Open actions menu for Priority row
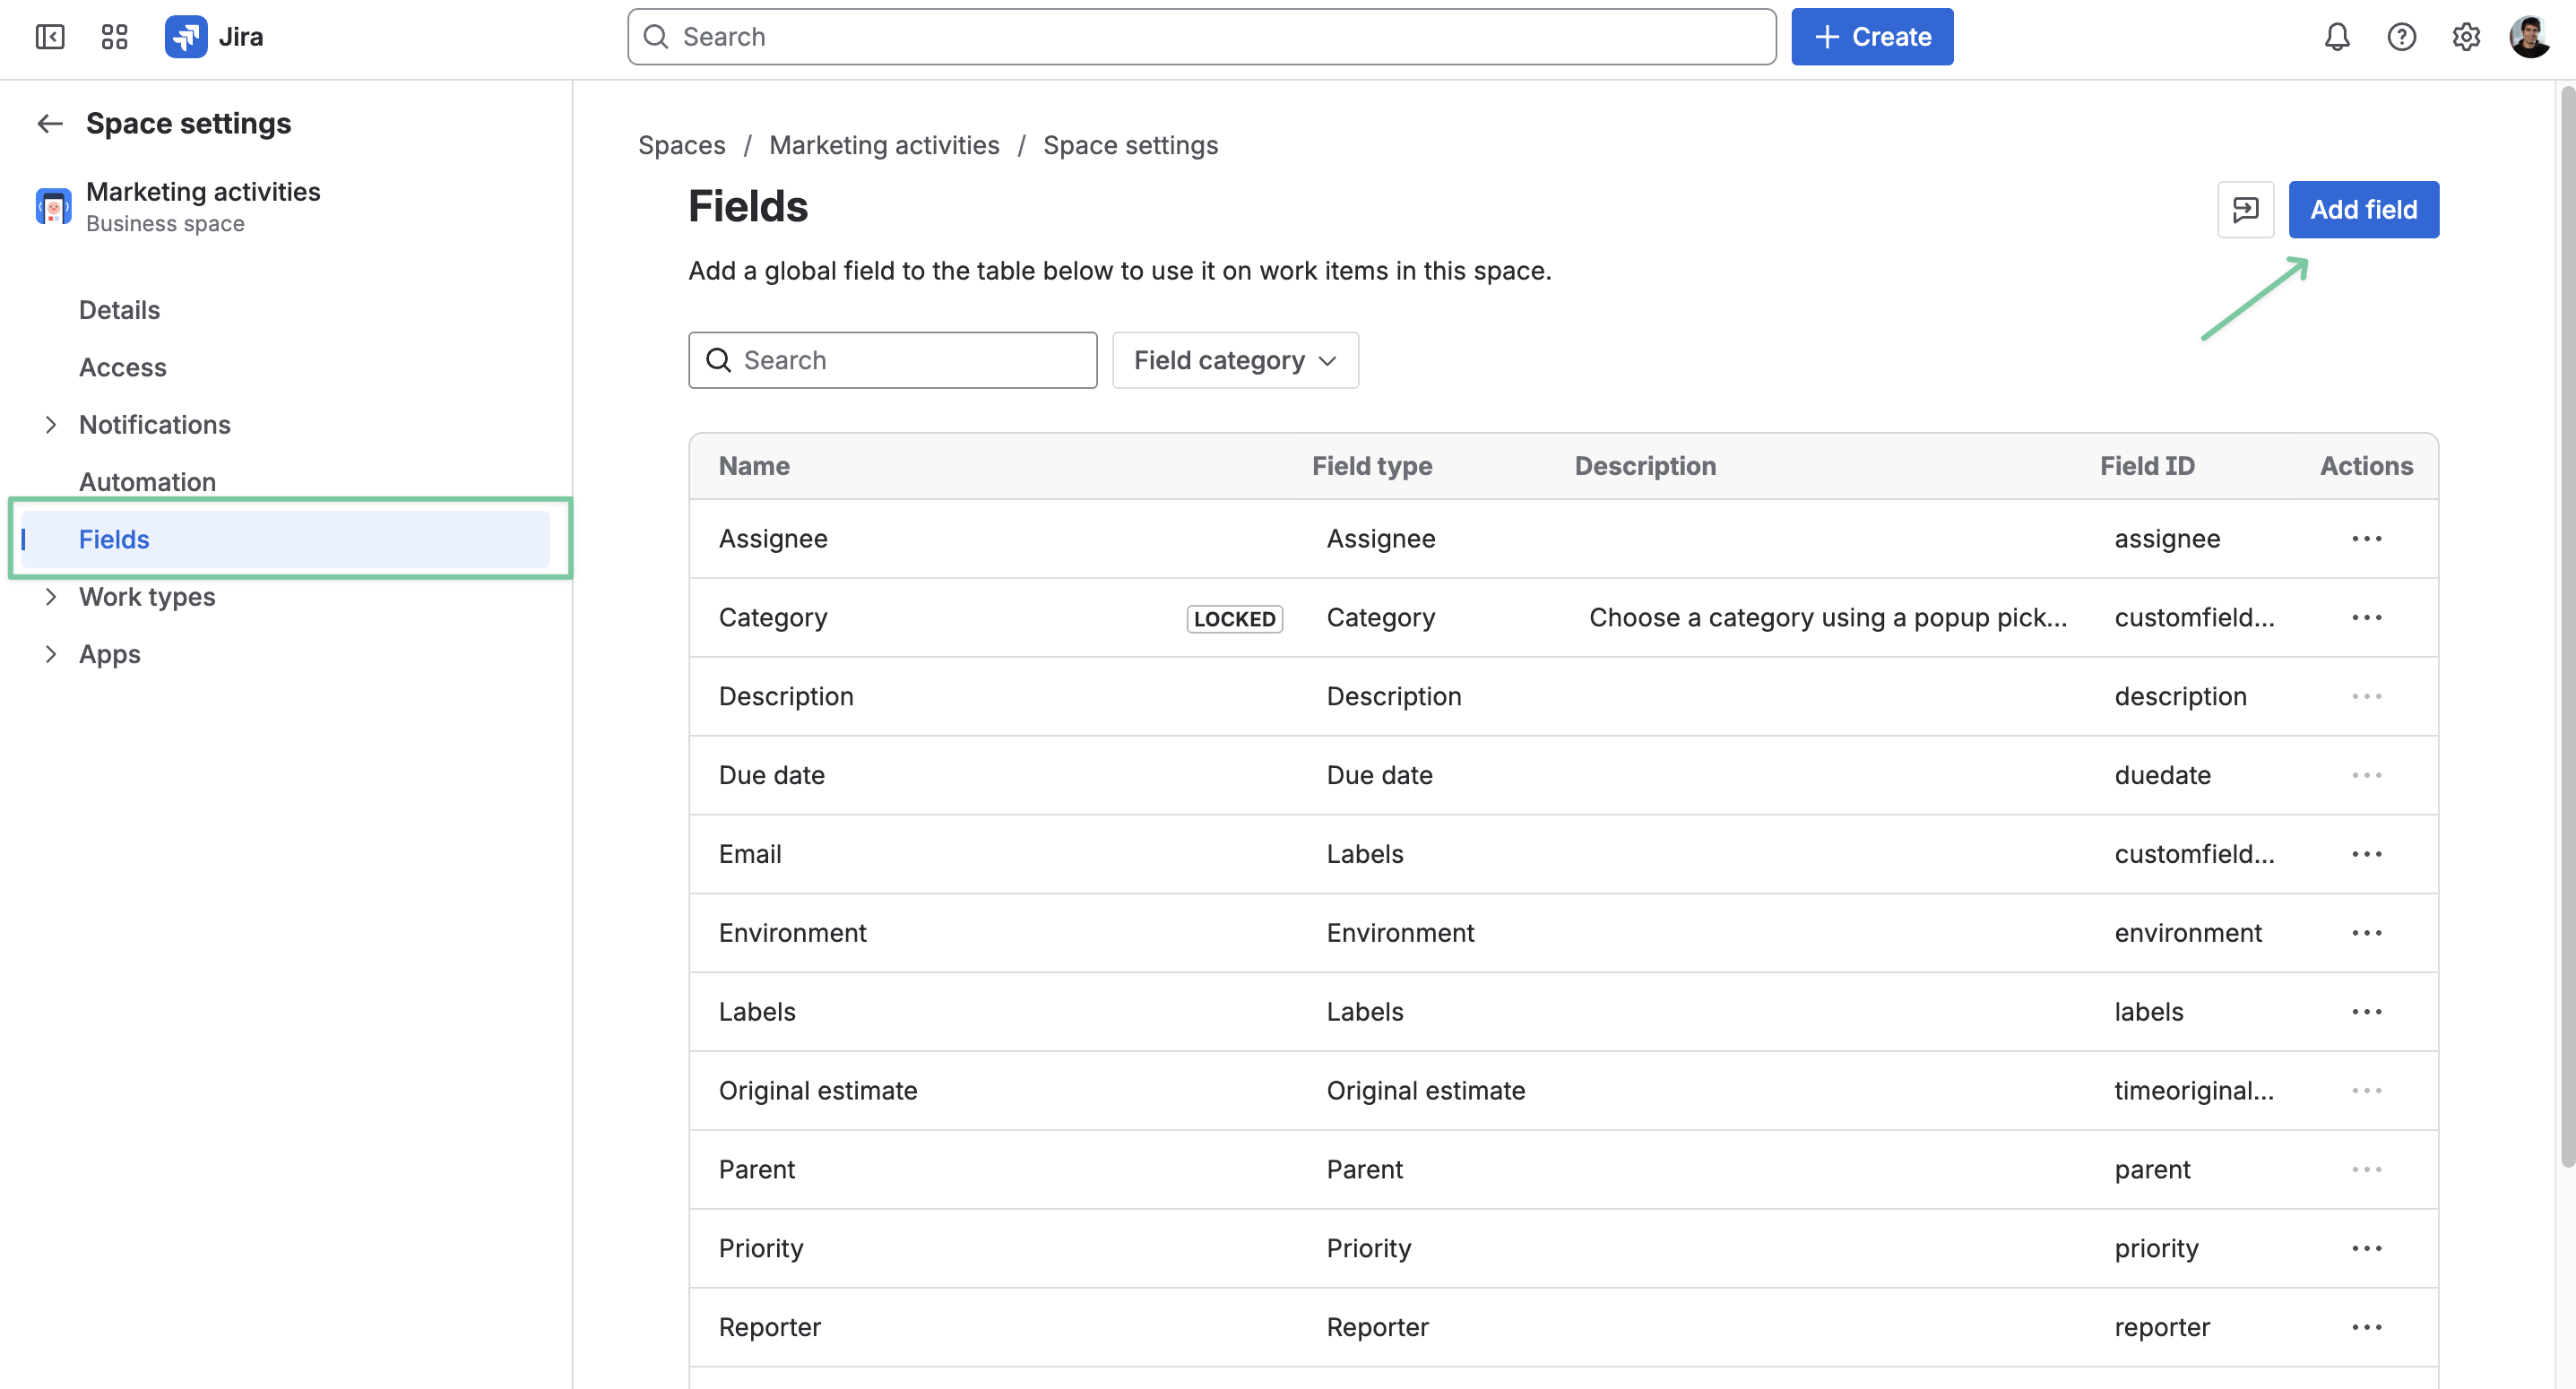 click(2366, 1248)
